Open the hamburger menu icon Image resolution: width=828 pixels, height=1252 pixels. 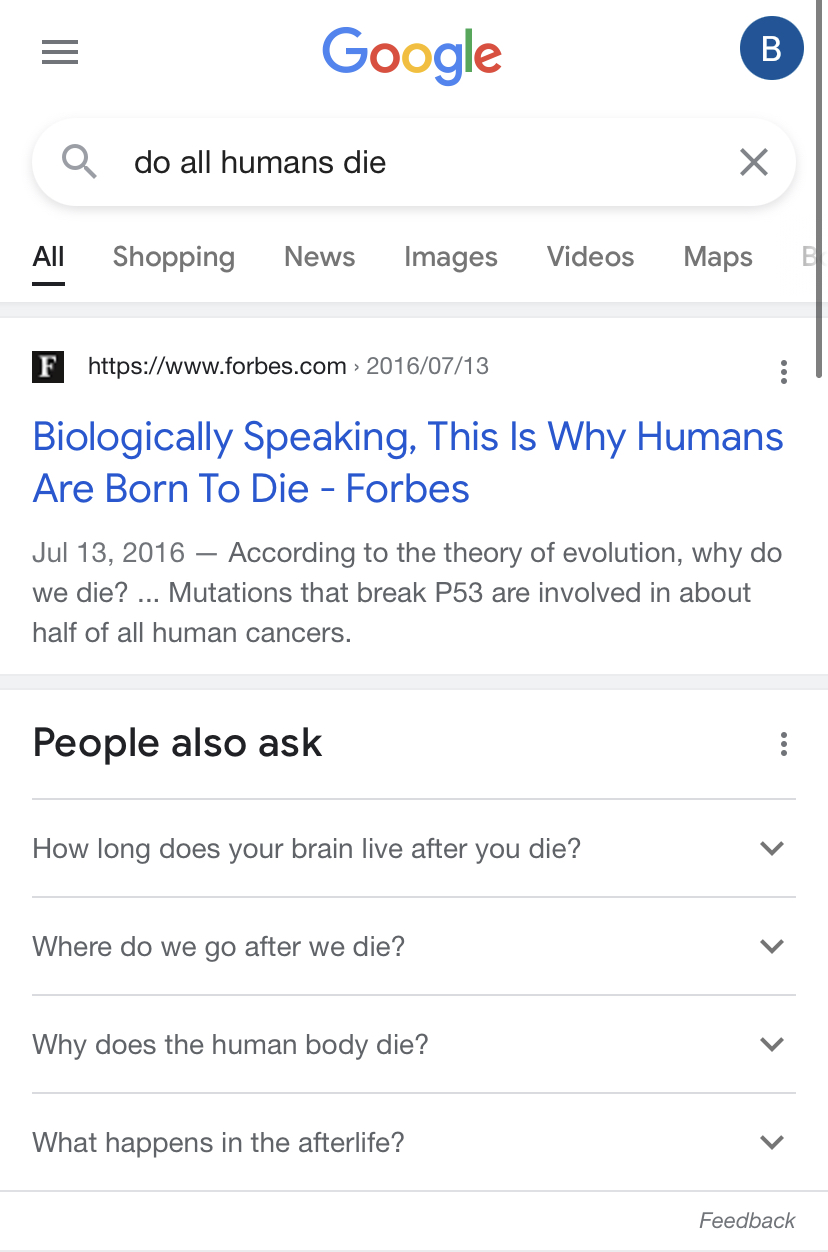click(60, 52)
